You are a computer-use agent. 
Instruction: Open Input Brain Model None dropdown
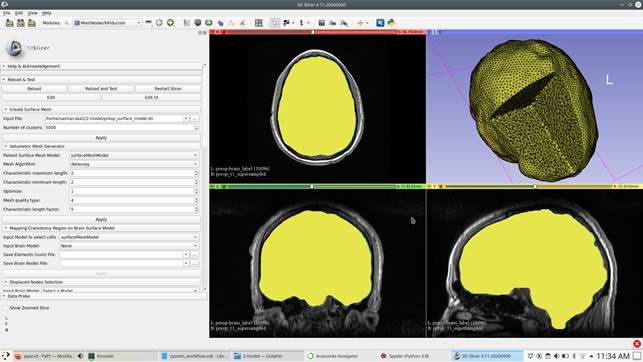129,246
